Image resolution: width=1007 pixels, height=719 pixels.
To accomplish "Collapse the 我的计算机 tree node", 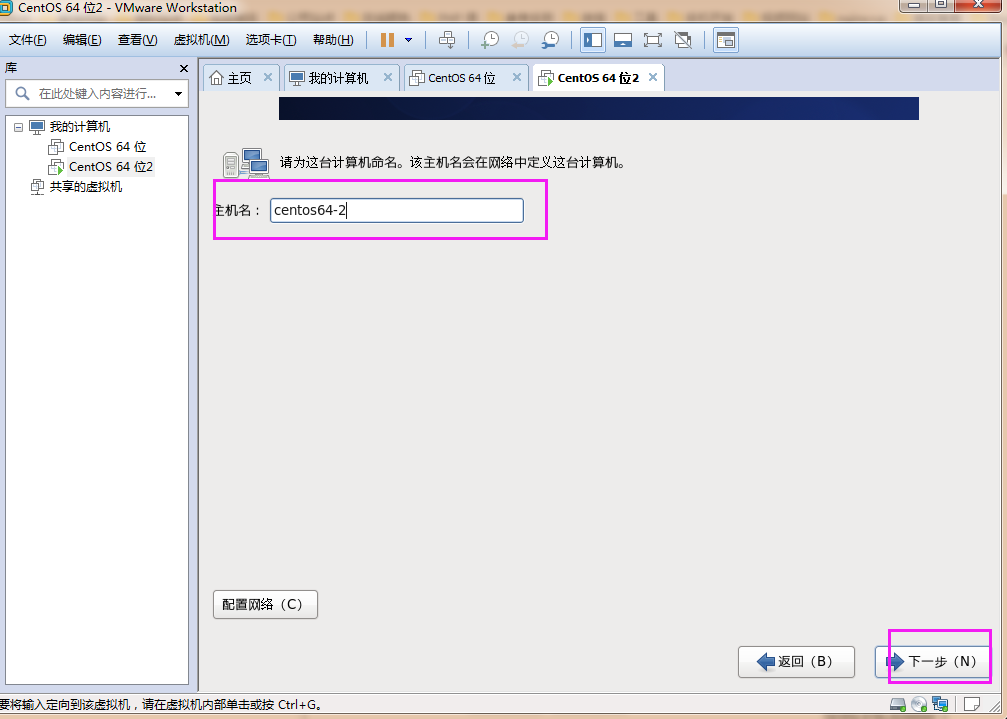I will coord(19,127).
